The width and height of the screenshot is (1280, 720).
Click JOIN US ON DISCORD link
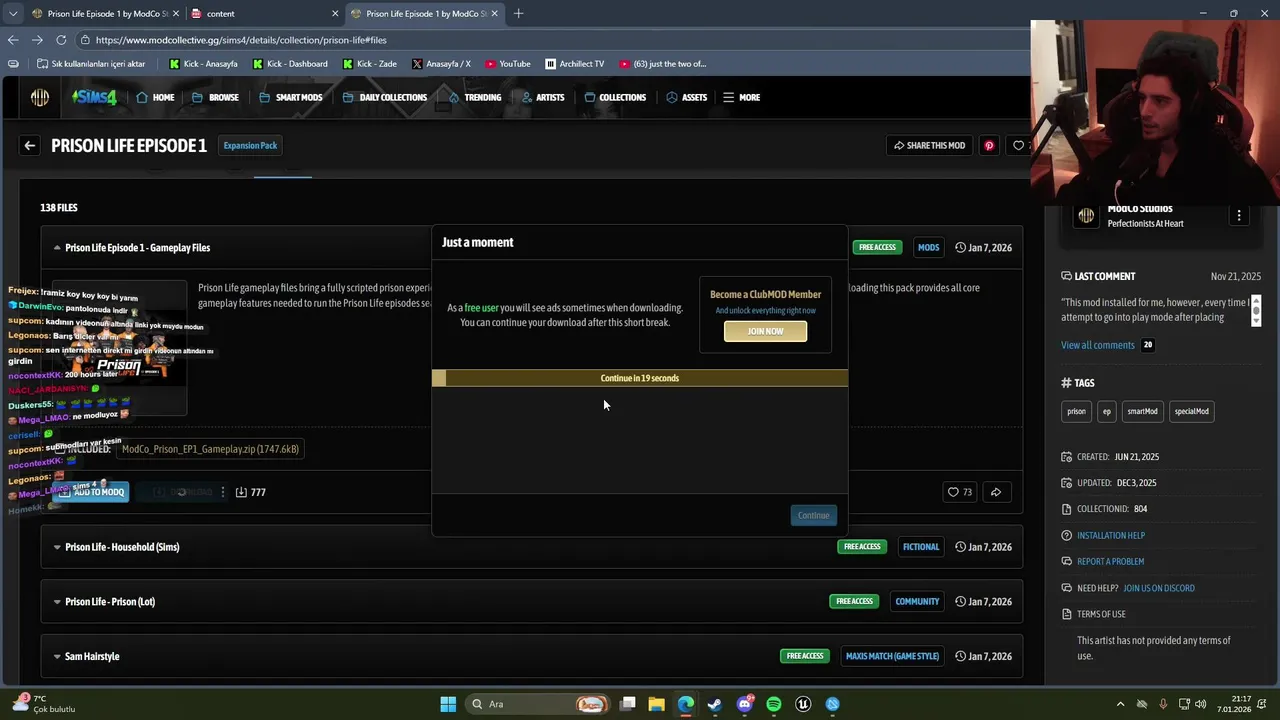[x=1159, y=588]
